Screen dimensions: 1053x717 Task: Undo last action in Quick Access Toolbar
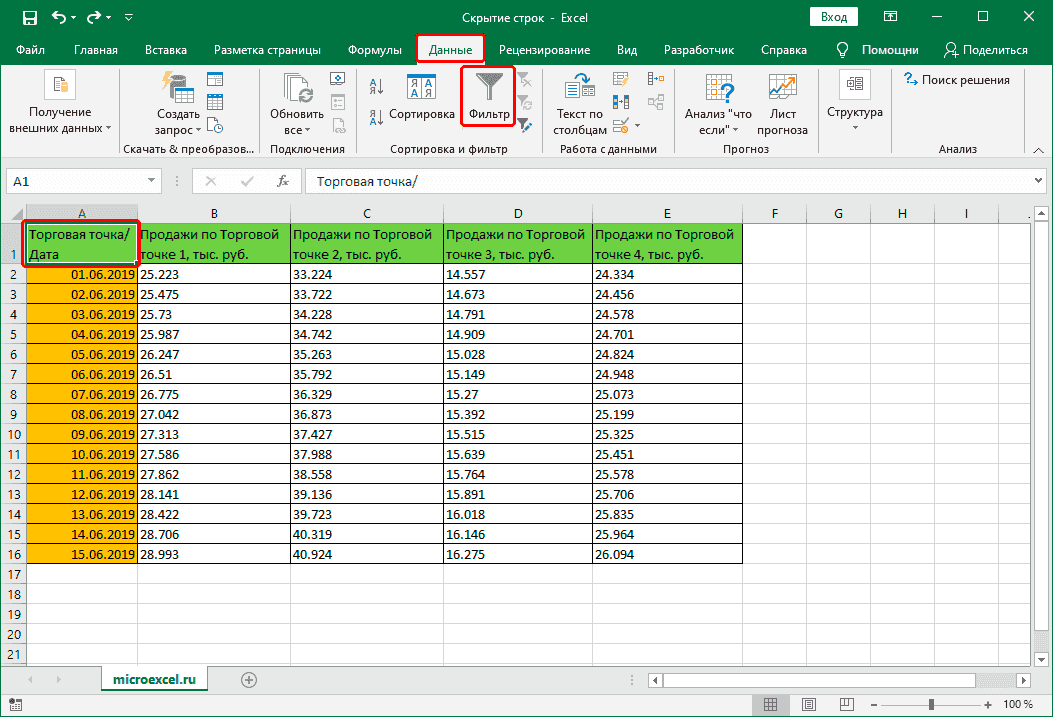click(58, 17)
